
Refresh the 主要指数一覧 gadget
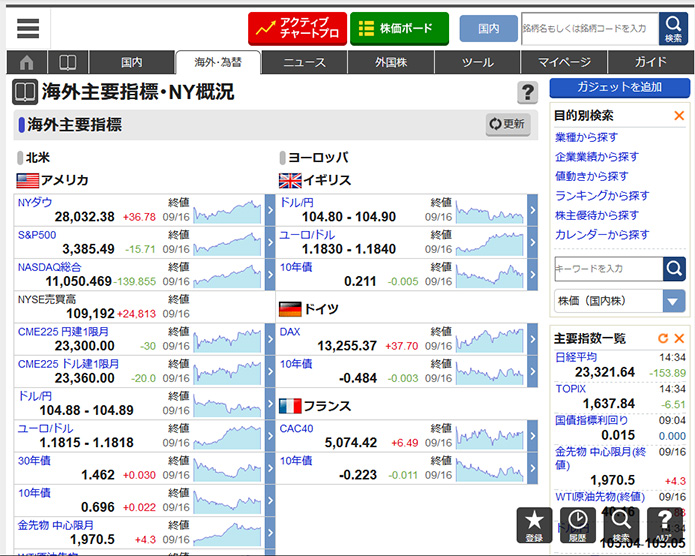pos(663,338)
